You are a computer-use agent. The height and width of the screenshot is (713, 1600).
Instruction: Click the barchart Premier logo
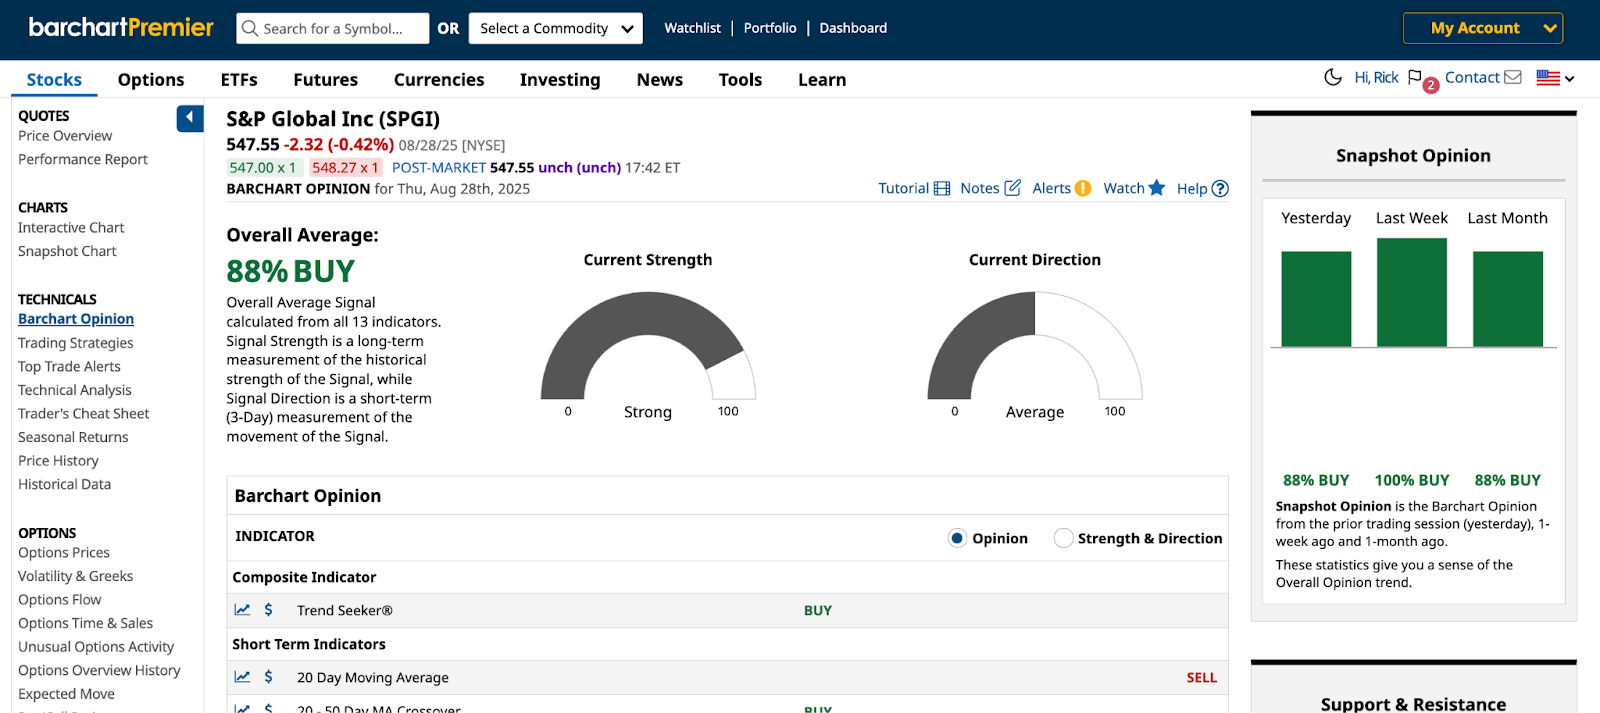point(121,27)
